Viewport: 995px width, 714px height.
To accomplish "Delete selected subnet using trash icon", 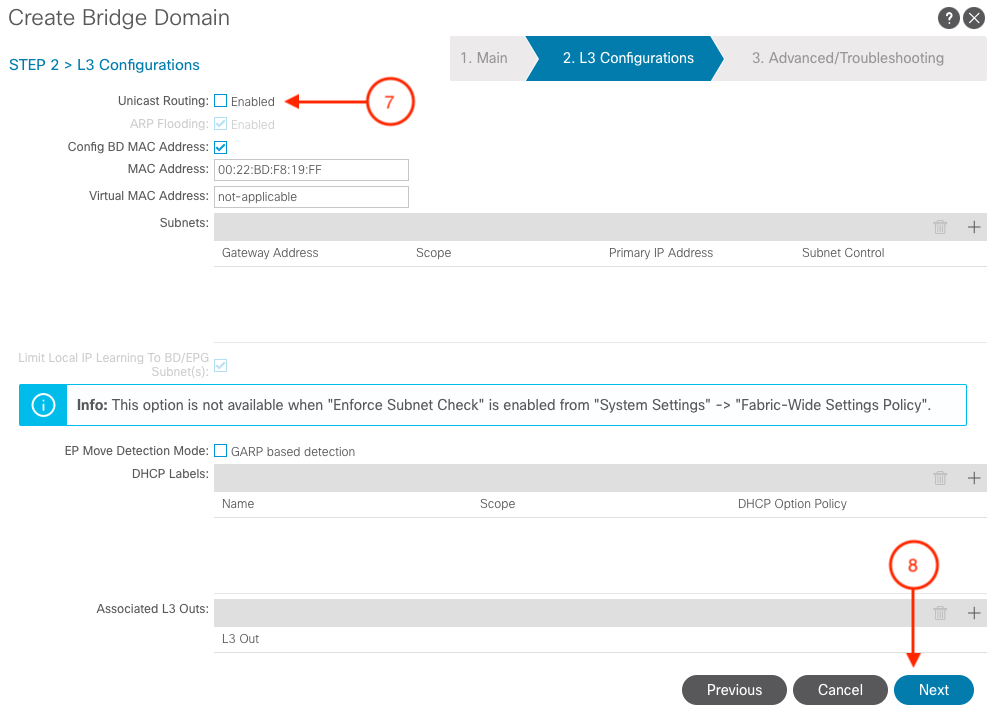I will click(940, 227).
